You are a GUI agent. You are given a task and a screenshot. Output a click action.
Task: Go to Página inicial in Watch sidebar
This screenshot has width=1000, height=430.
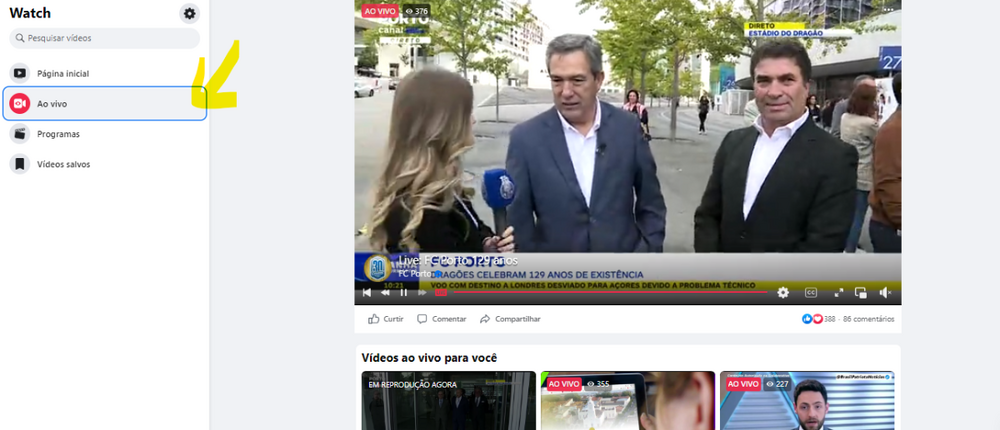105,73
